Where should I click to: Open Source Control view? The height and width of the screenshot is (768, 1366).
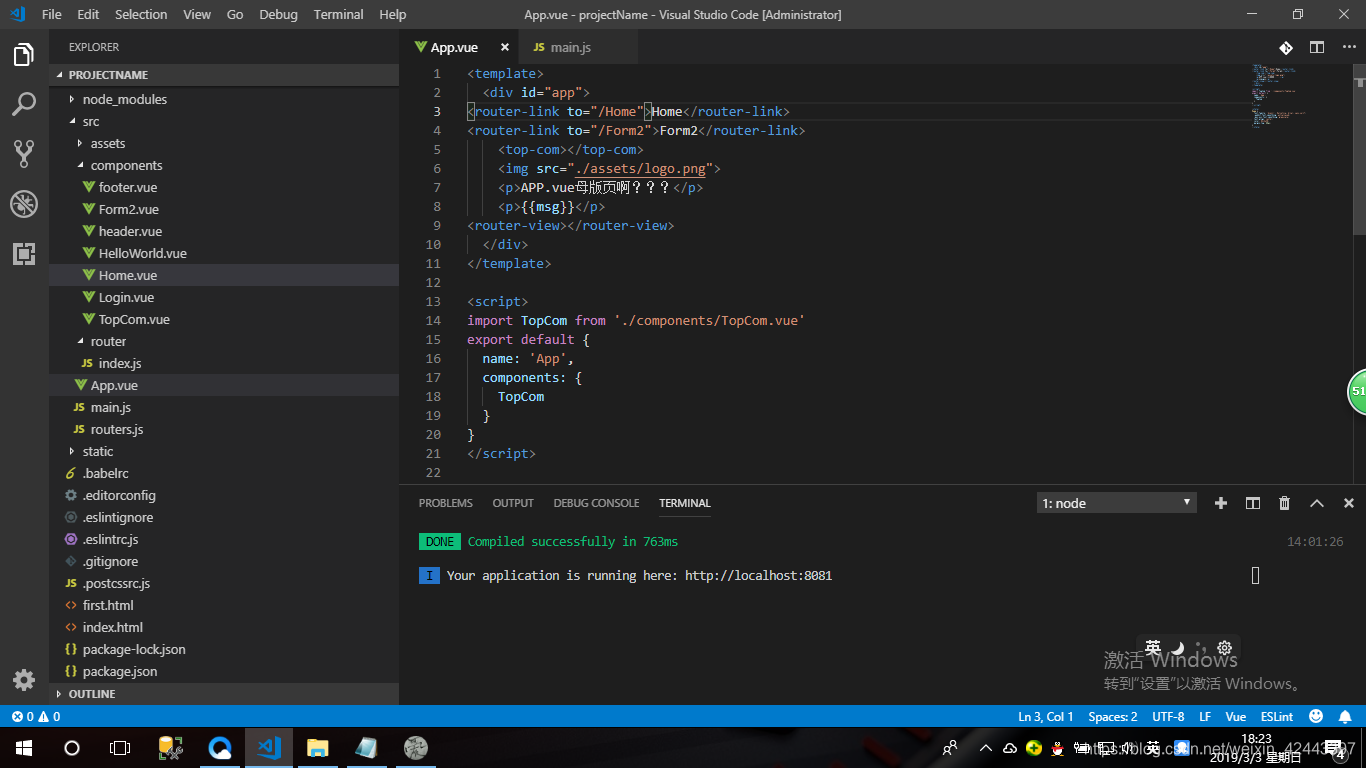(x=24, y=153)
